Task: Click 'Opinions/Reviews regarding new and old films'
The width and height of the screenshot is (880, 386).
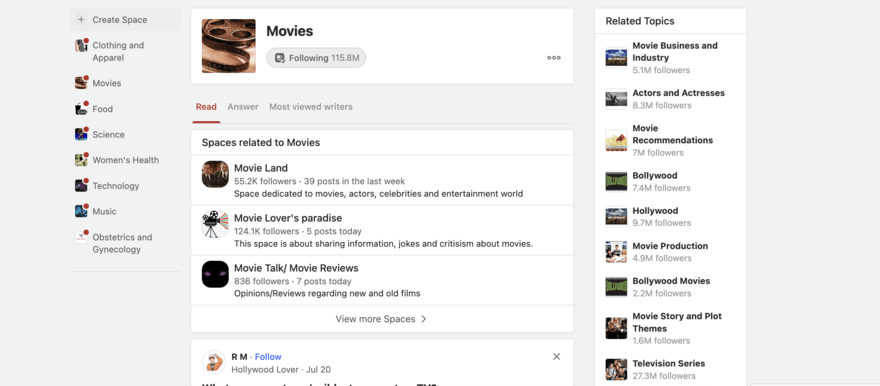Action: pos(327,293)
